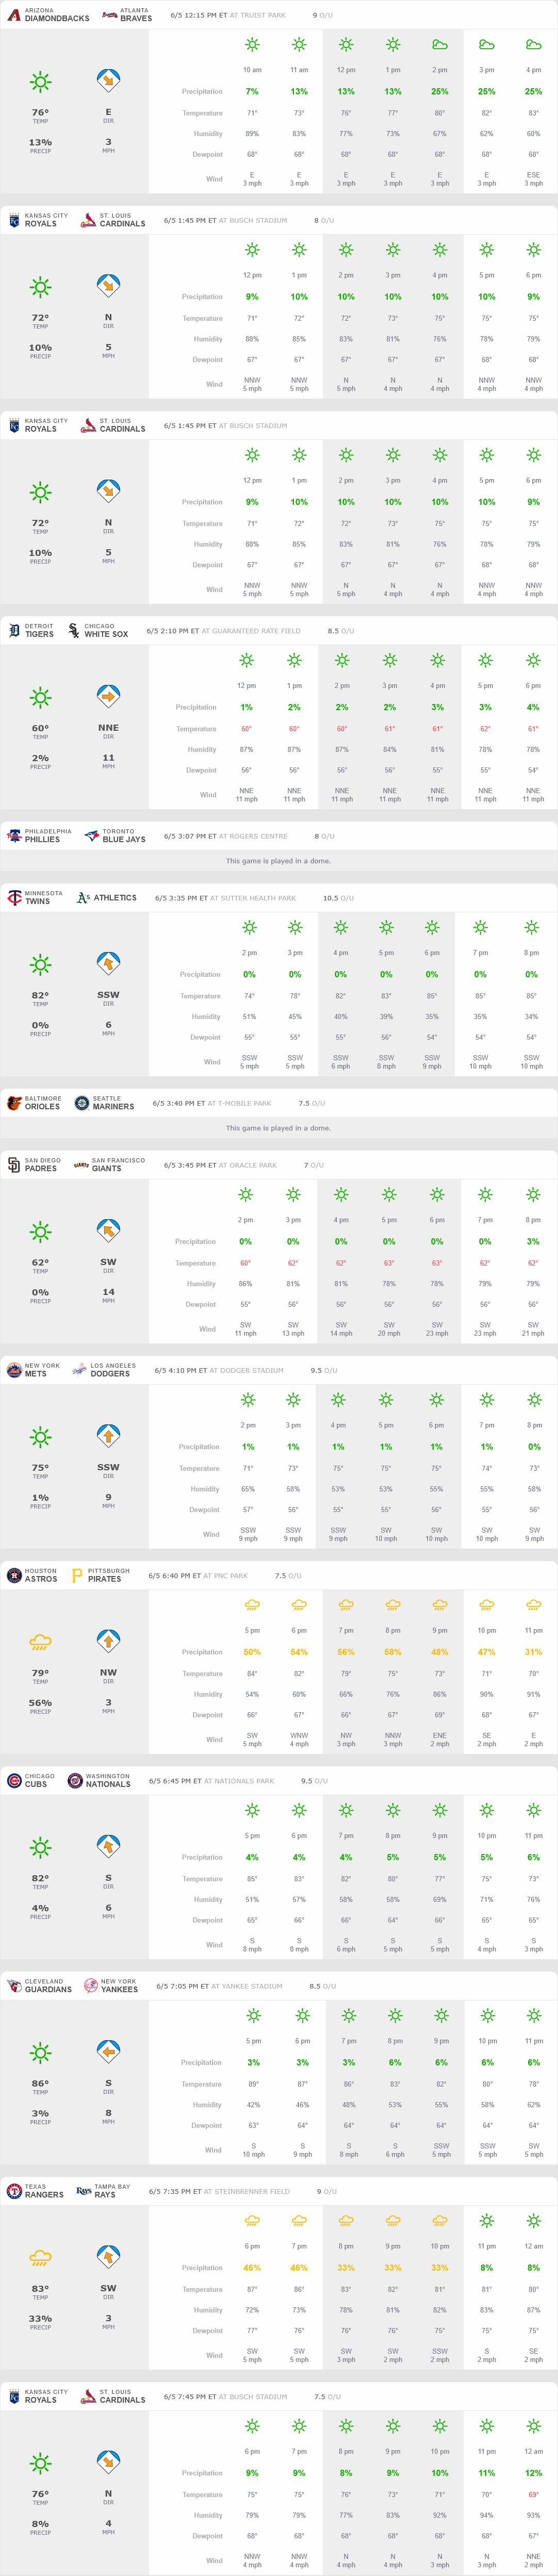The image size is (558, 2576).
Task: Click the AT PNC PARK venue text
Action: (x=225, y=1575)
